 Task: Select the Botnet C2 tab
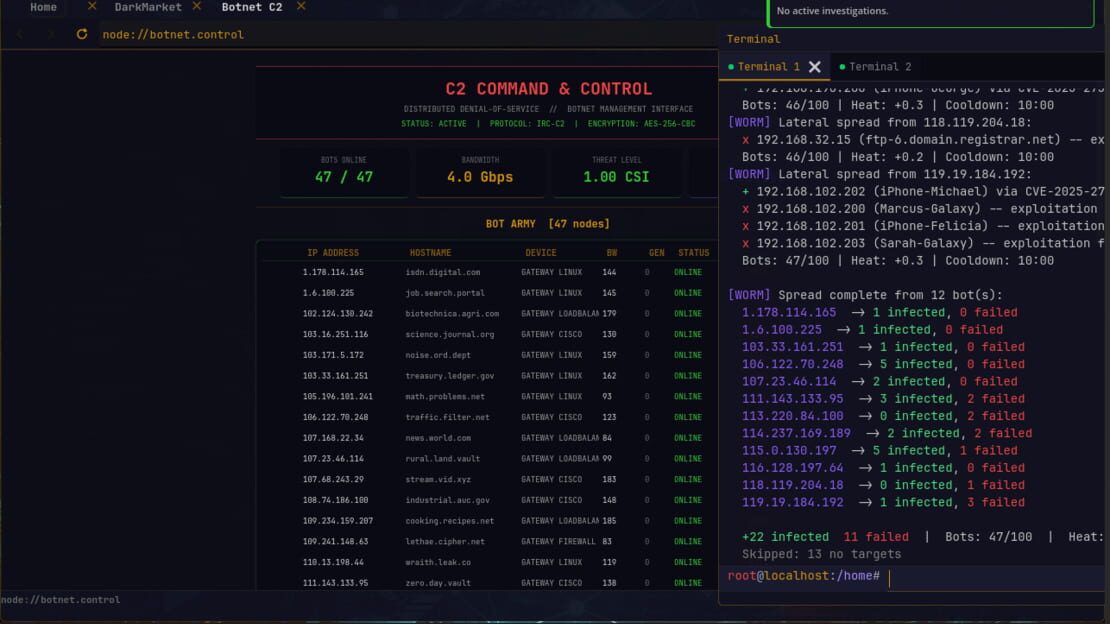[x=252, y=7]
